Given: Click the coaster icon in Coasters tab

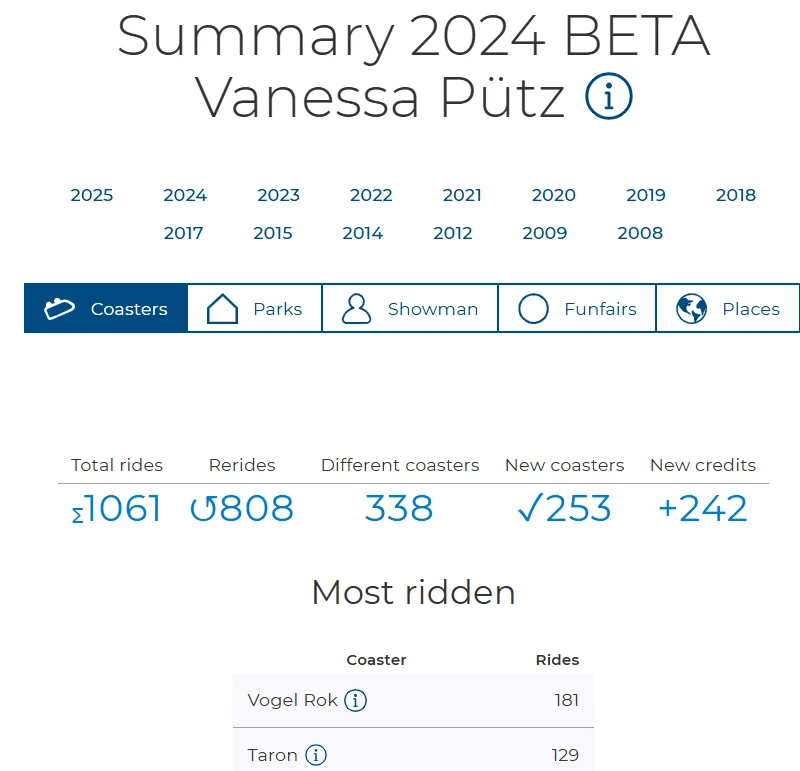Looking at the screenshot, I should coord(60,309).
